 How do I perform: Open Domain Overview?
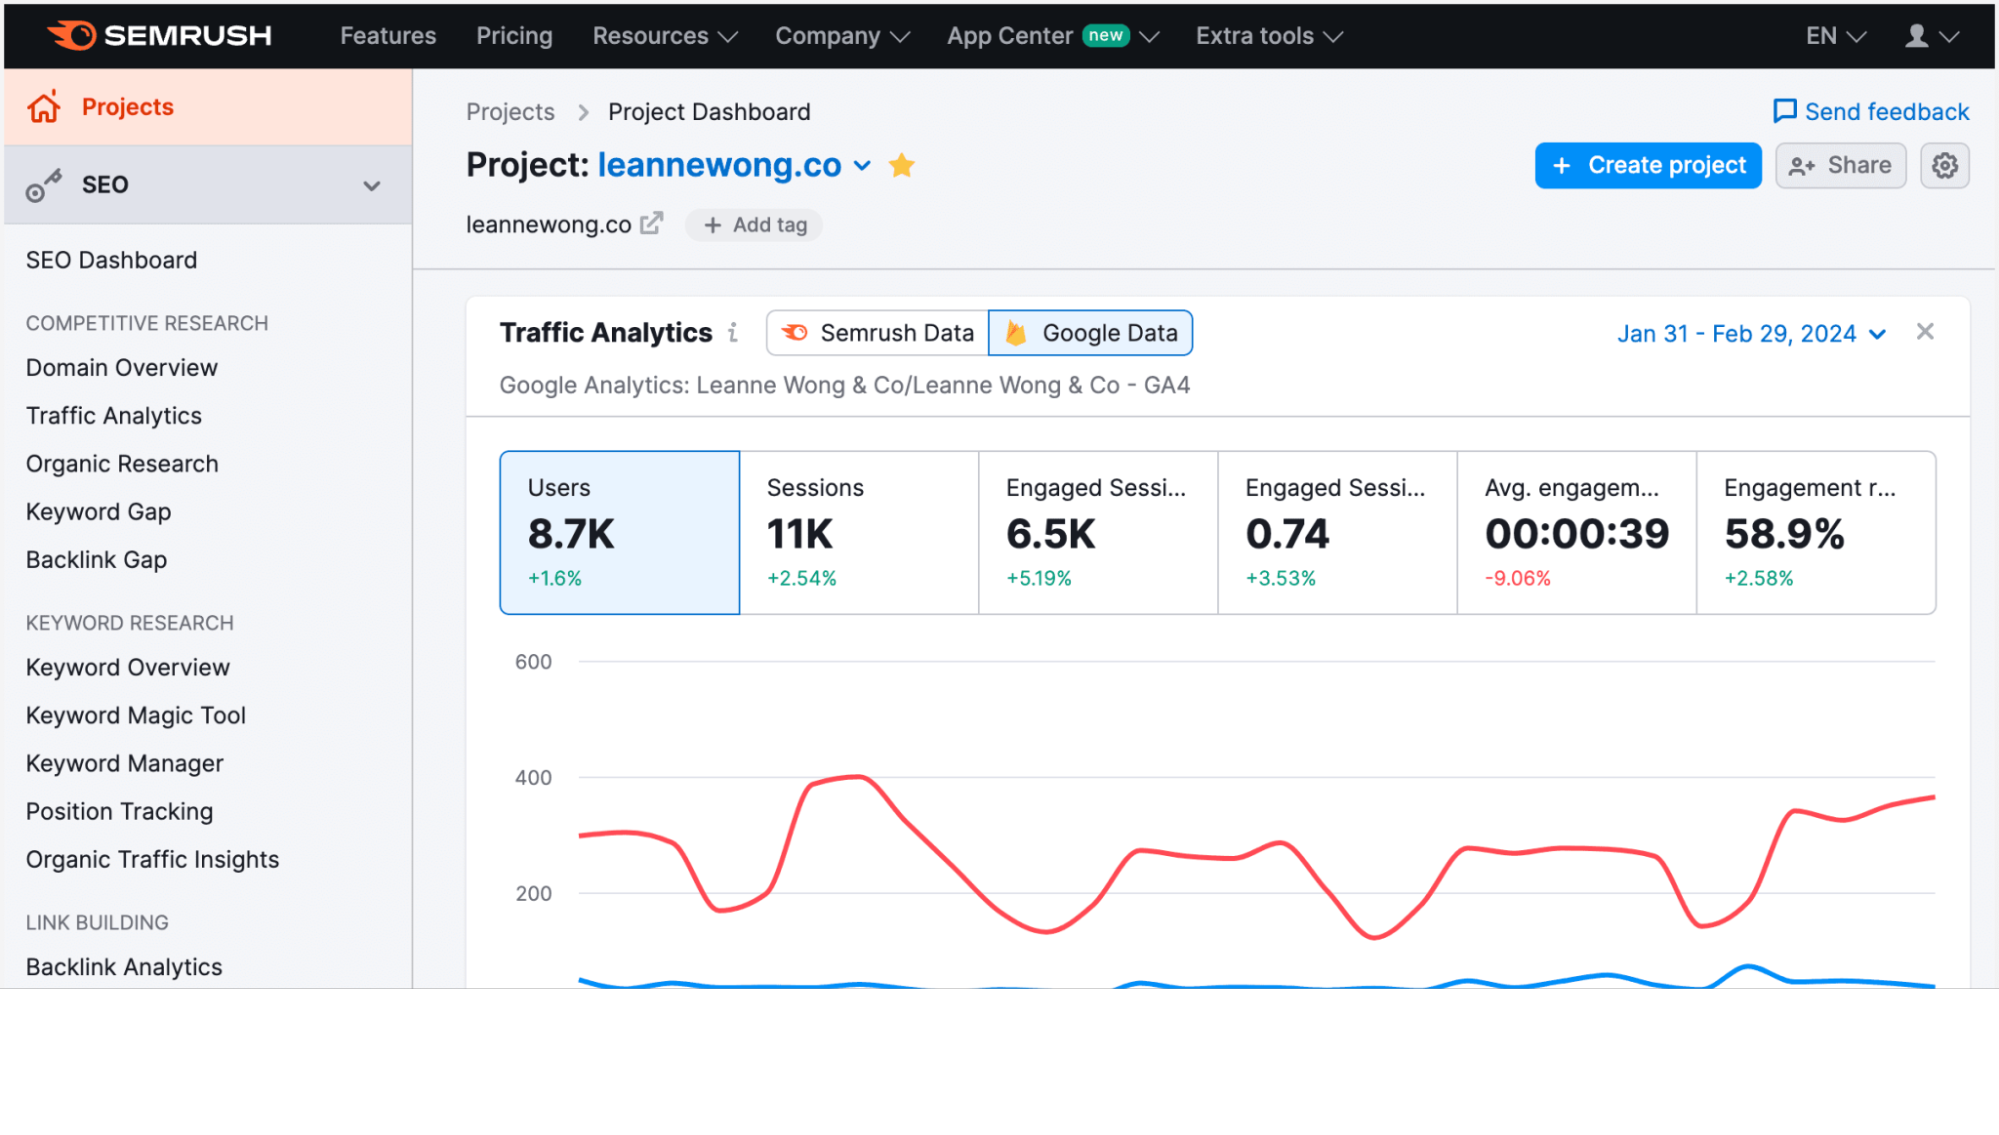pyautogui.click(x=121, y=368)
